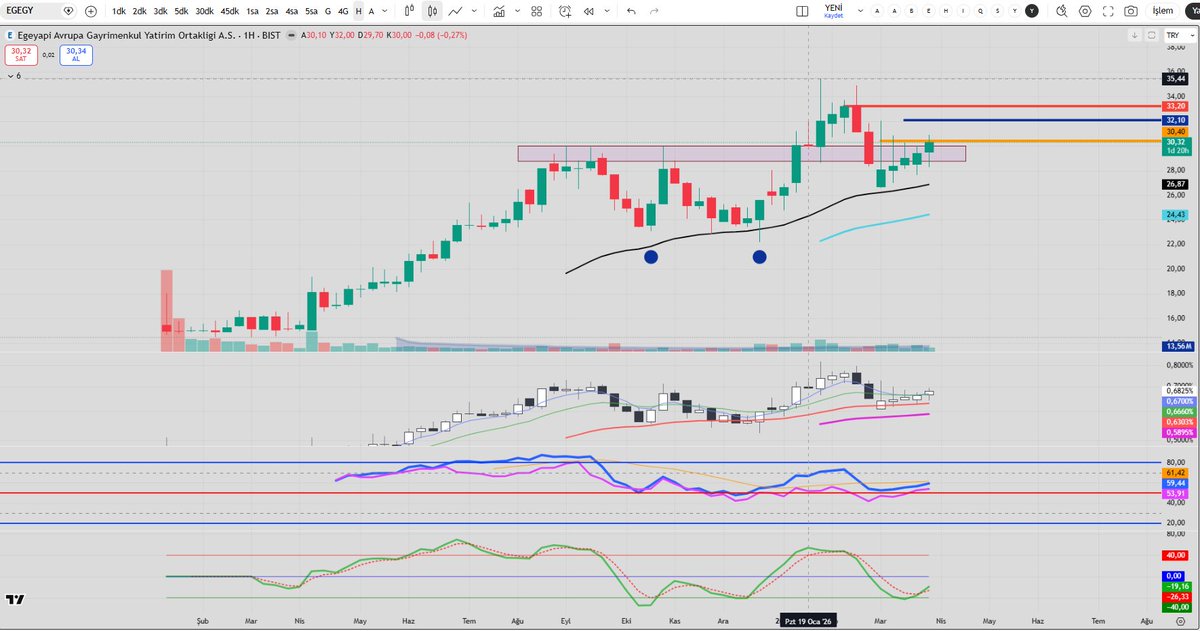Select the 3dk timeframe
The height and width of the screenshot is (631, 1200).
click(160, 11)
